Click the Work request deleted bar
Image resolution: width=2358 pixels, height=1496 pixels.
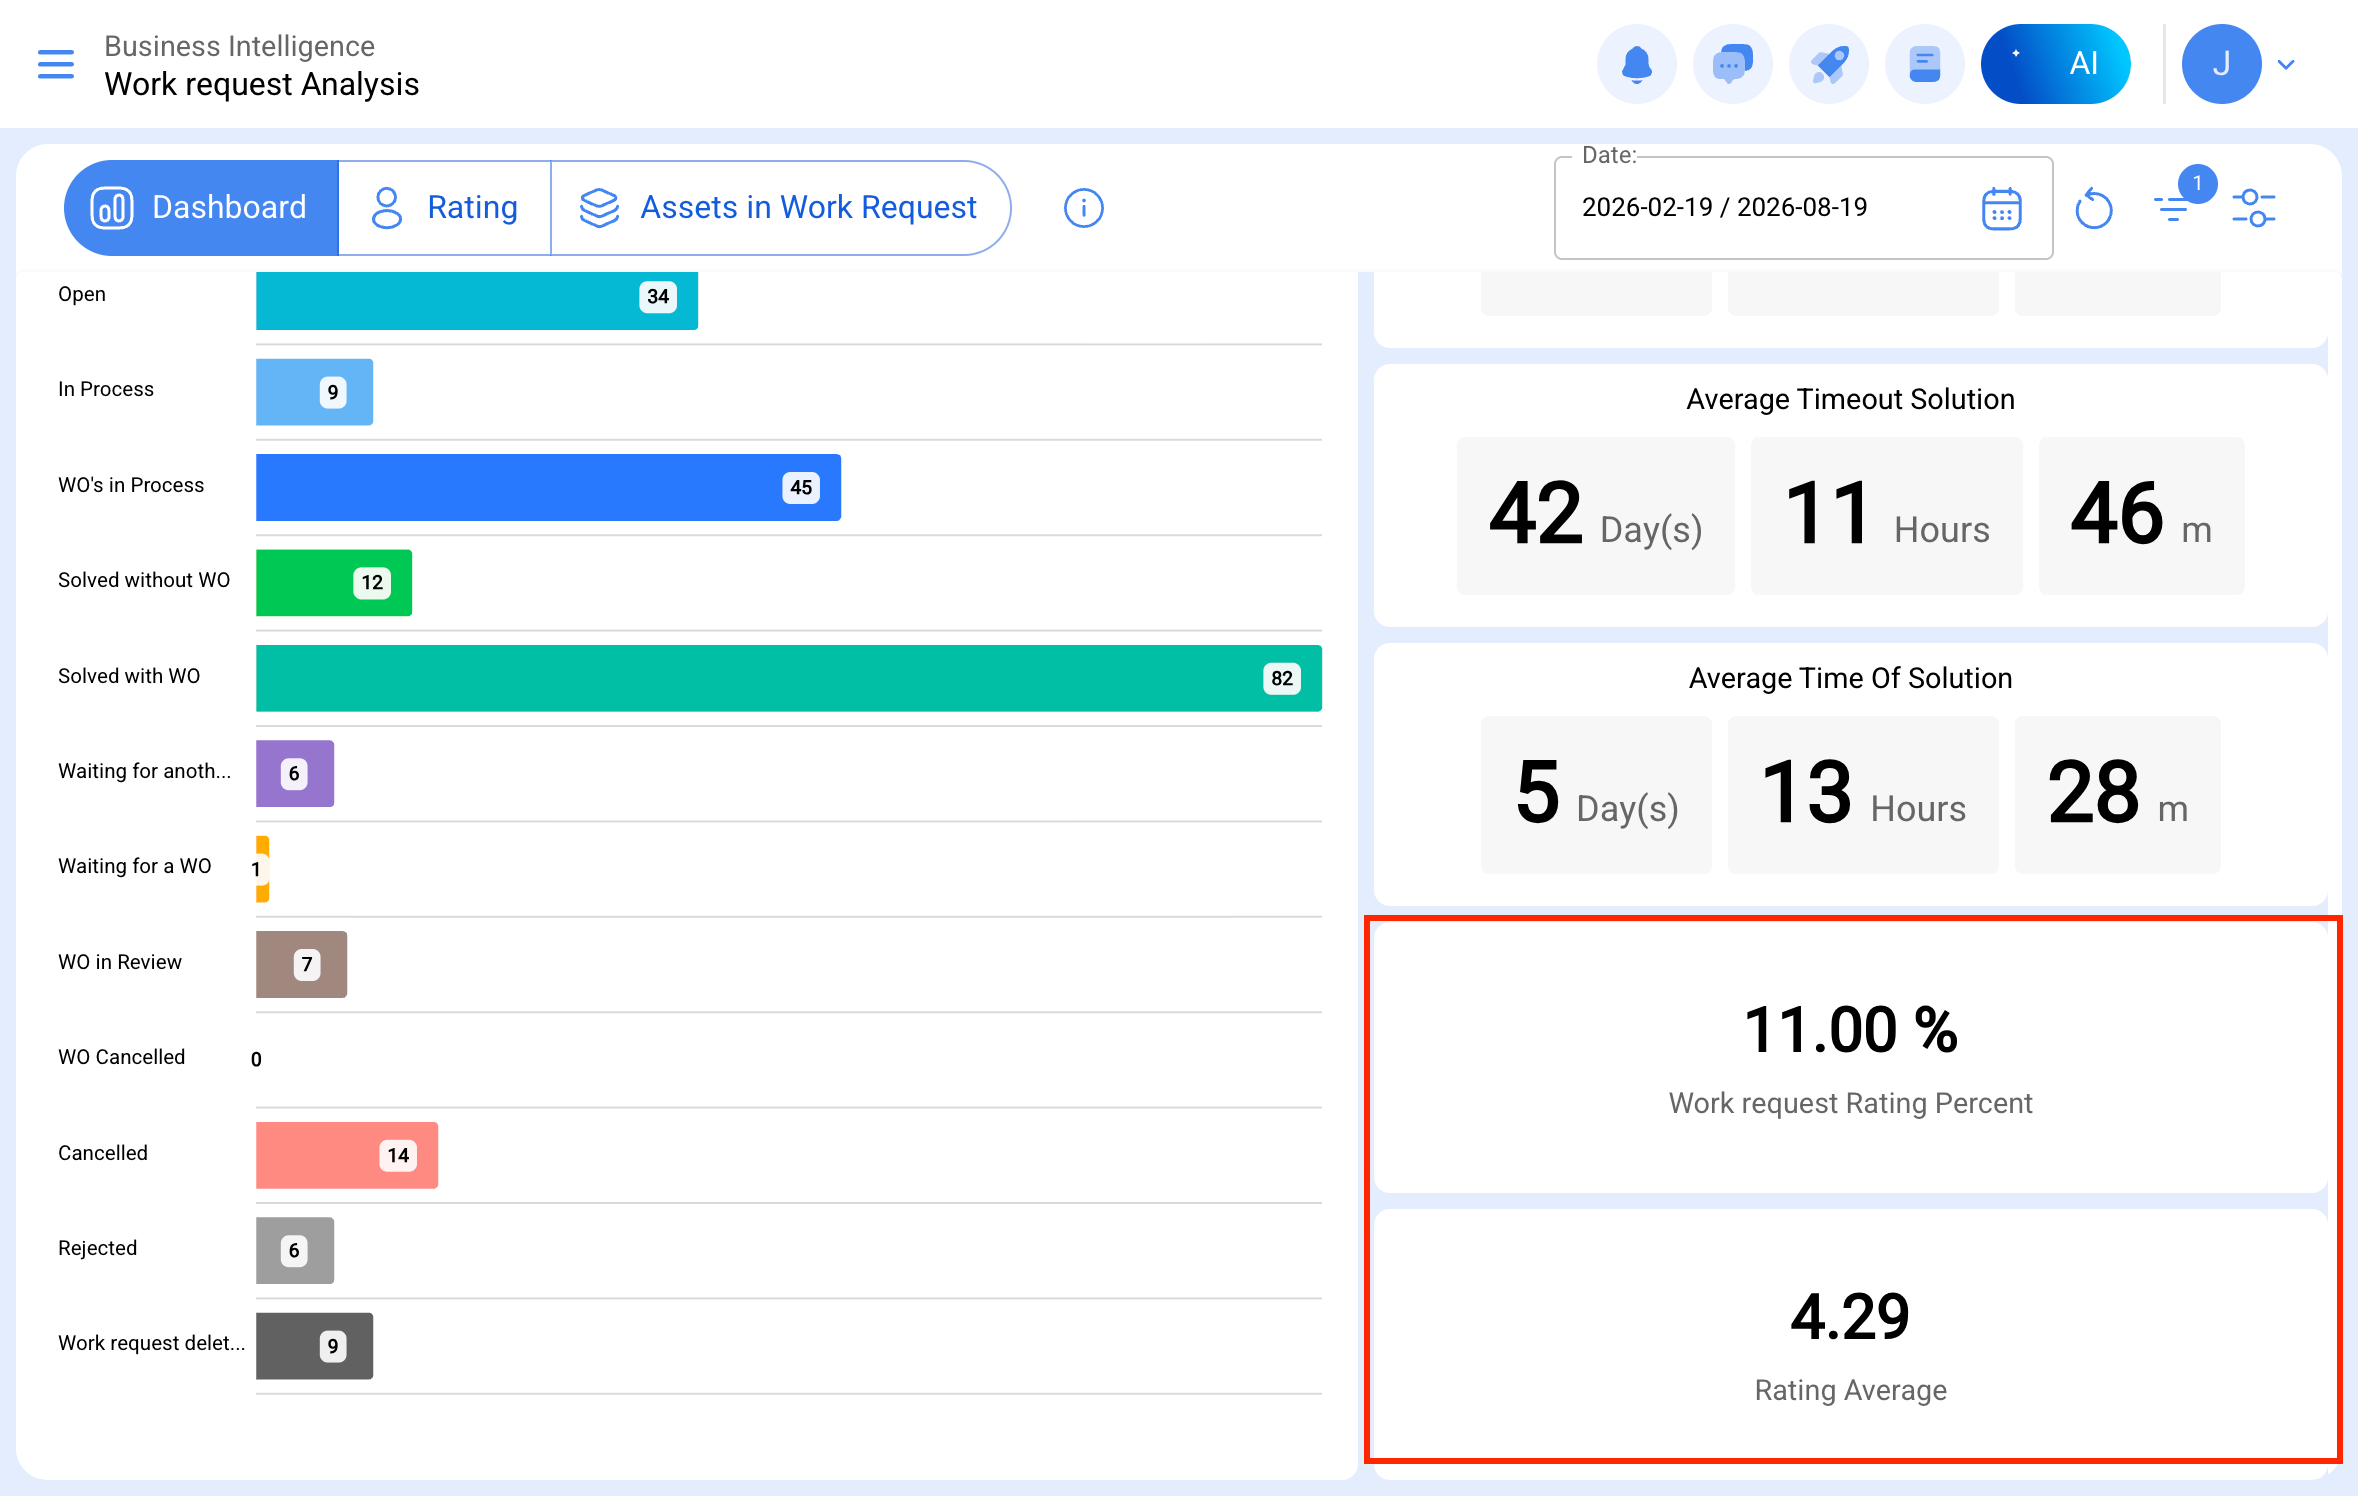314,1346
